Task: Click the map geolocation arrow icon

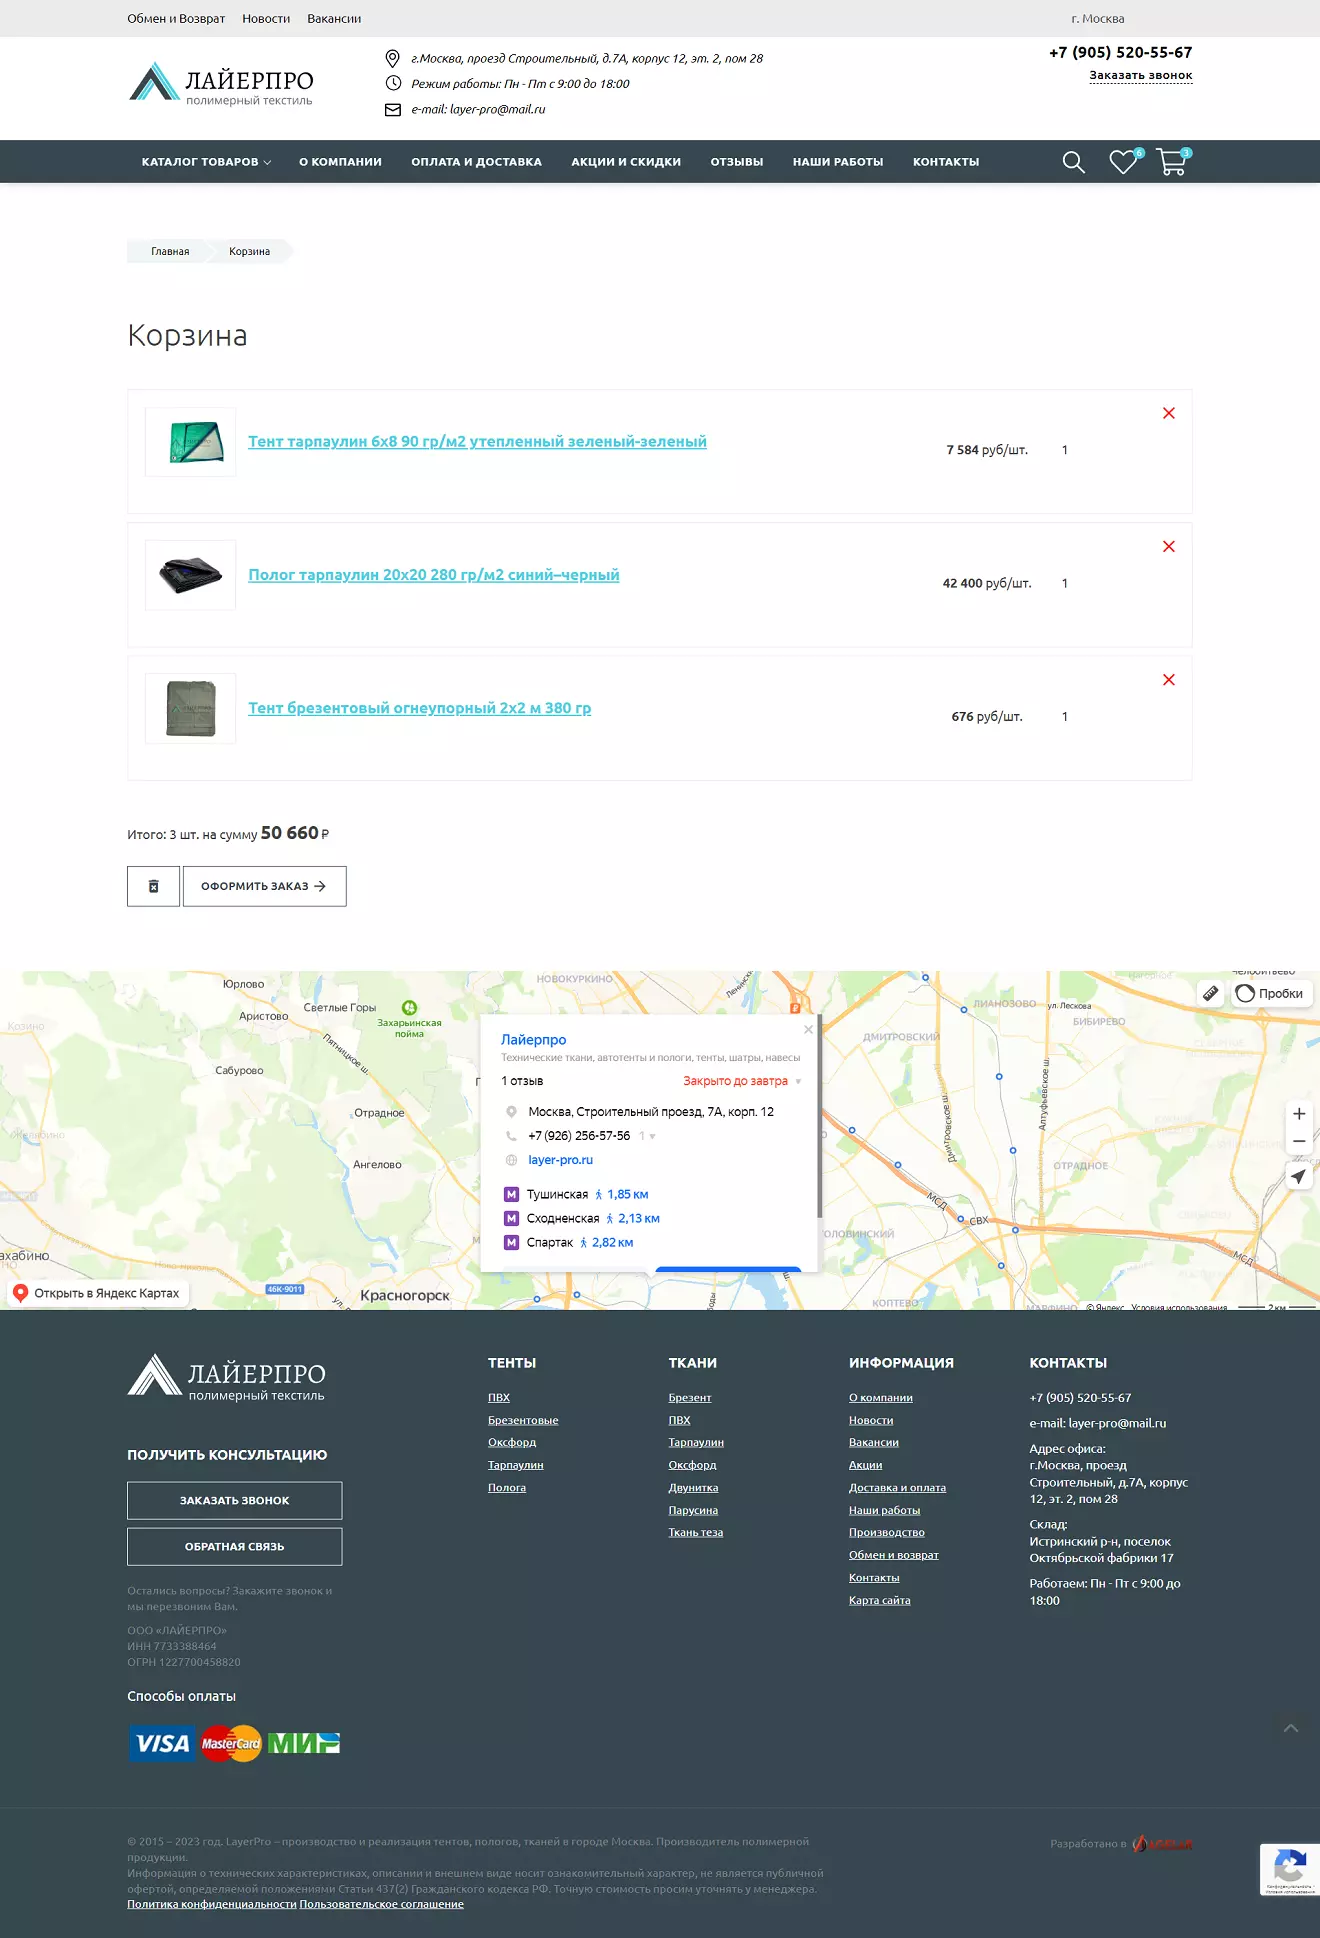Action: [x=1299, y=1177]
